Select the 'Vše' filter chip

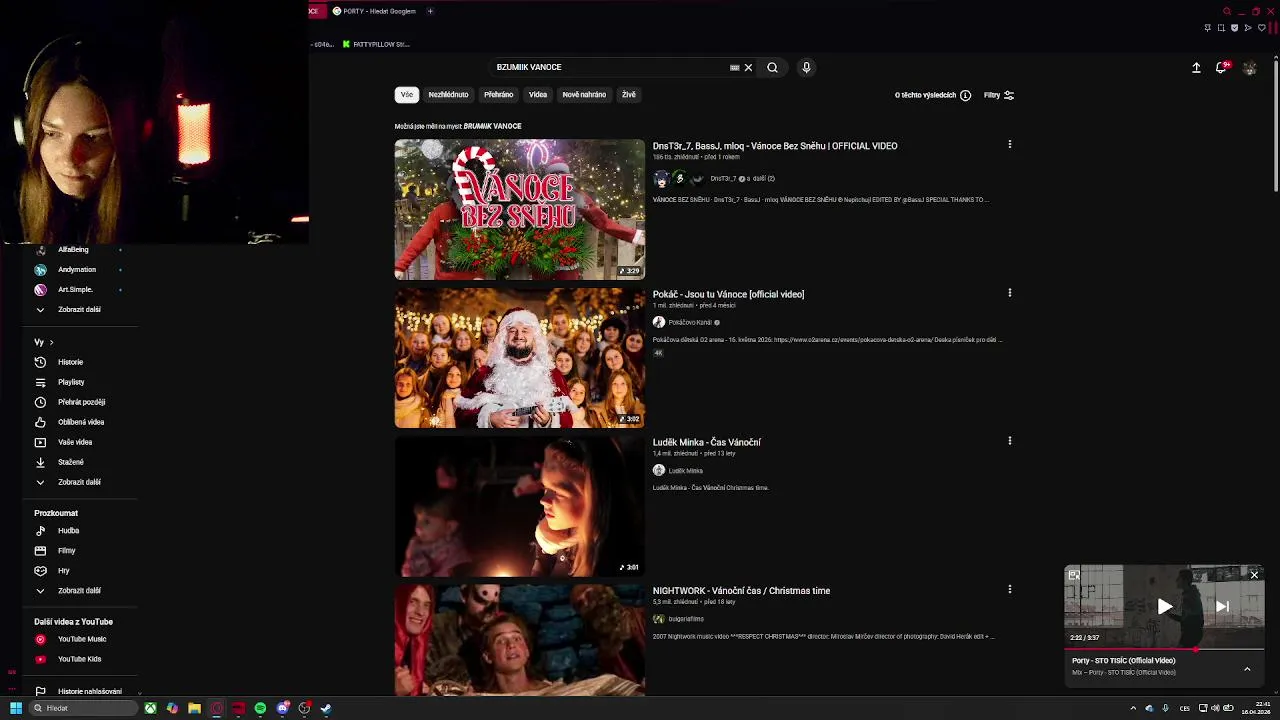pos(407,94)
